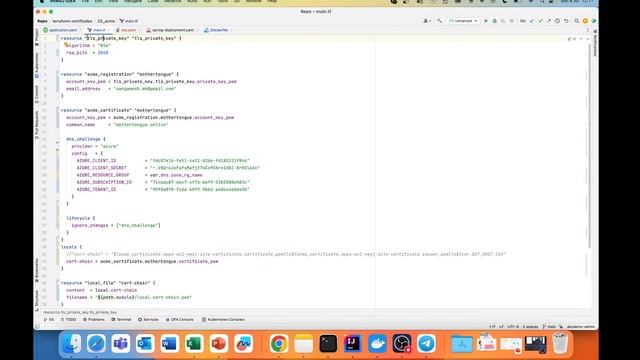Close the main.tf editor tab
The image size is (640, 360).
pos(109,30)
